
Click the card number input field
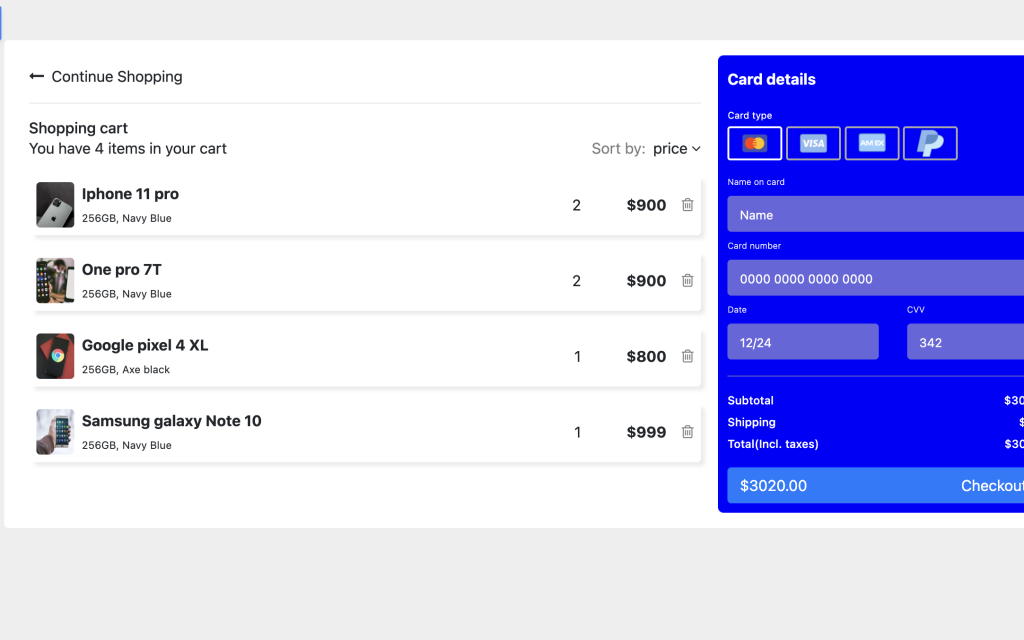880,278
